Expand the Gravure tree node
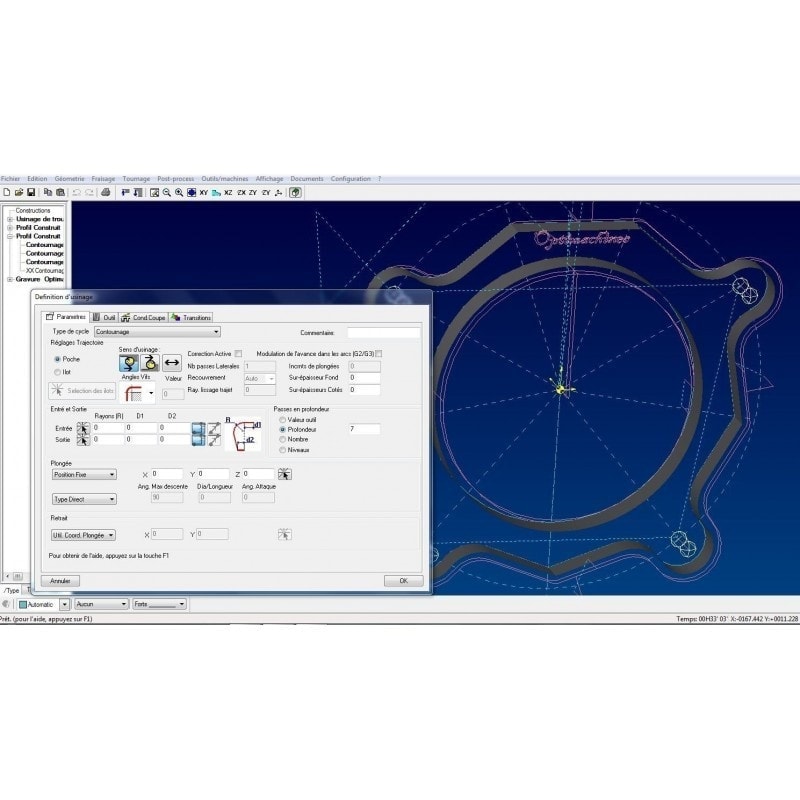 tap(10, 280)
